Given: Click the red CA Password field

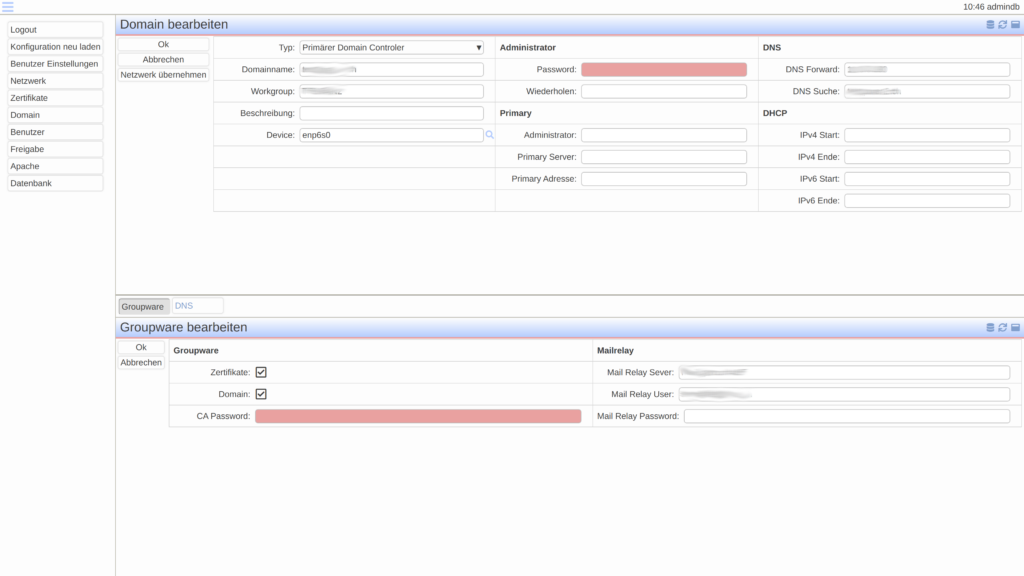Looking at the screenshot, I should coord(418,416).
